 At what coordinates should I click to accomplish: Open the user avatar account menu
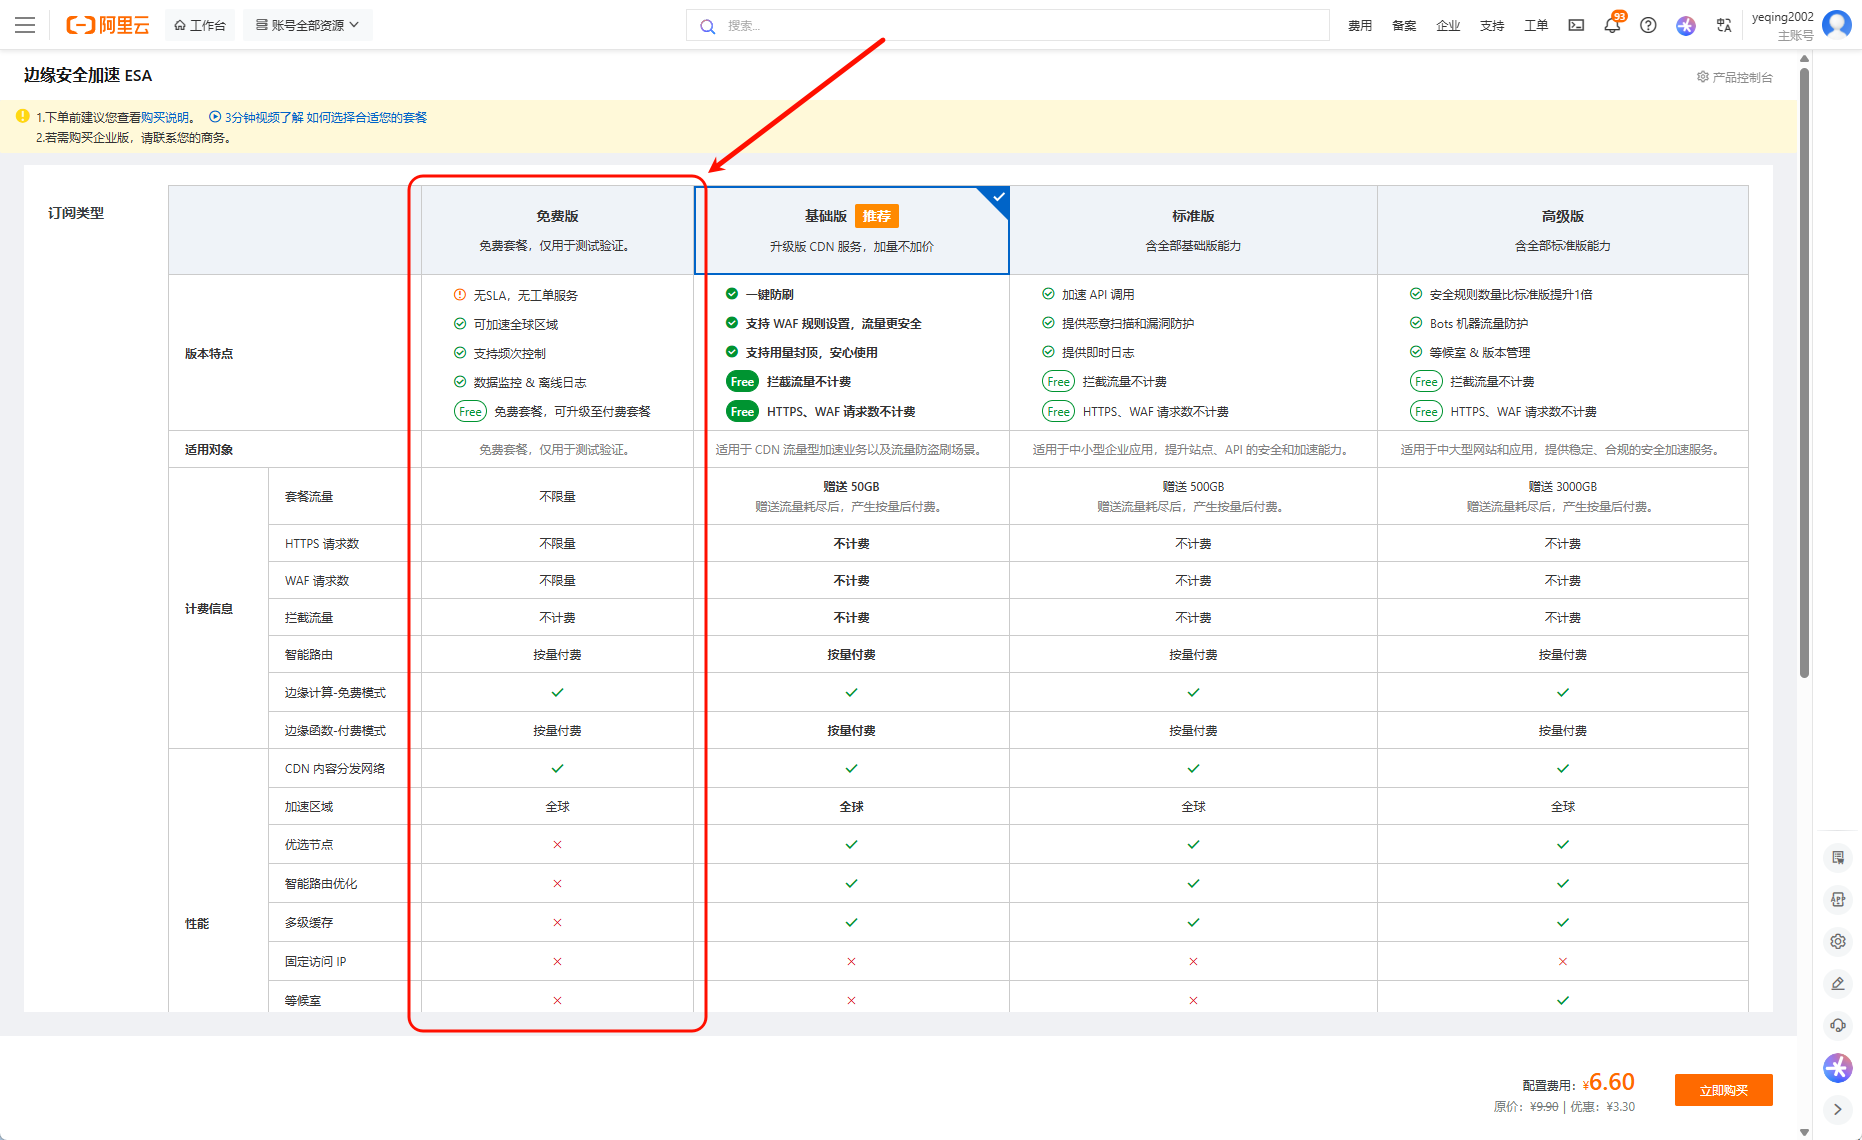(x=1837, y=24)
